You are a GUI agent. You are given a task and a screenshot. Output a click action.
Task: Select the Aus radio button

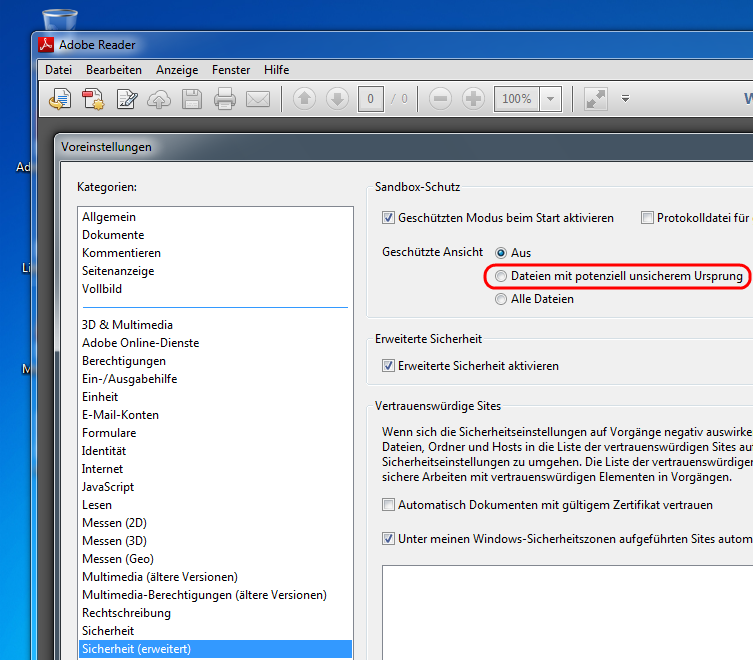pyautogui.click(x=501, y=253)
